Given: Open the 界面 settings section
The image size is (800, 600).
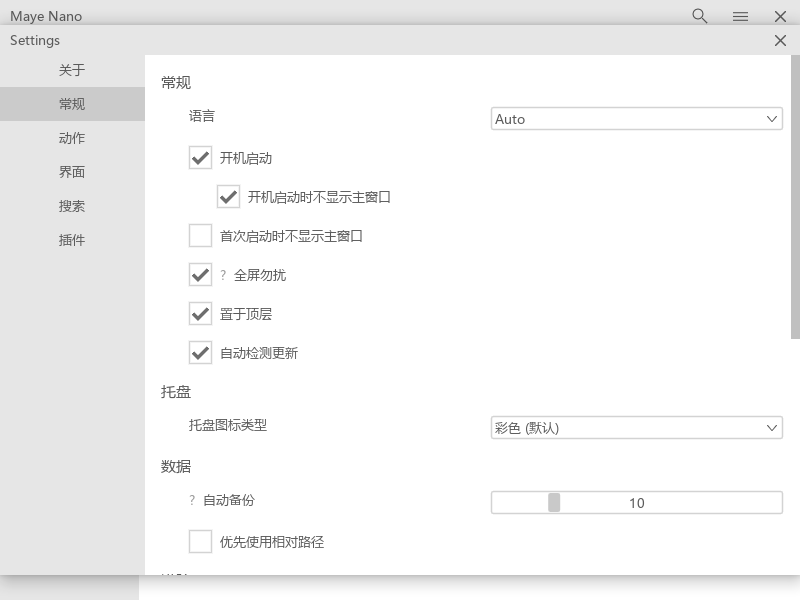Looking at the screenshot, I should coord(72,171).
